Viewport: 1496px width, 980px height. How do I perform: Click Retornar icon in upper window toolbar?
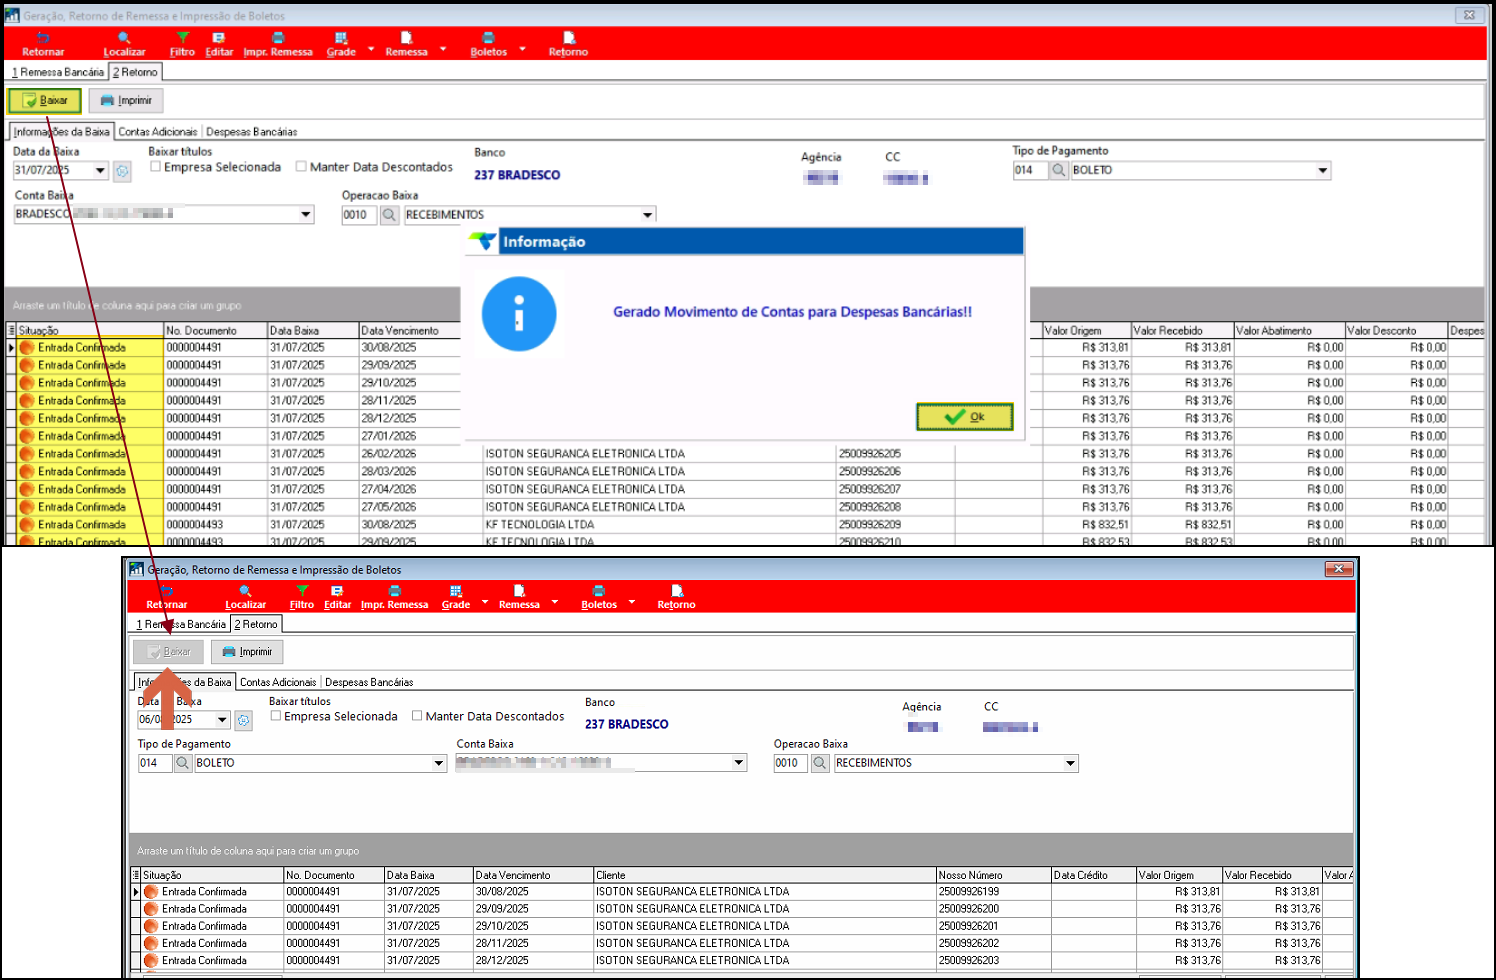[43, 38]
